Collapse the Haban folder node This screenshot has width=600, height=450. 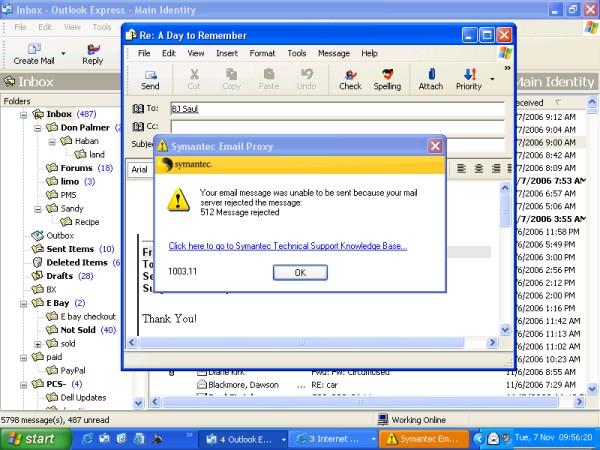(52, 142)
